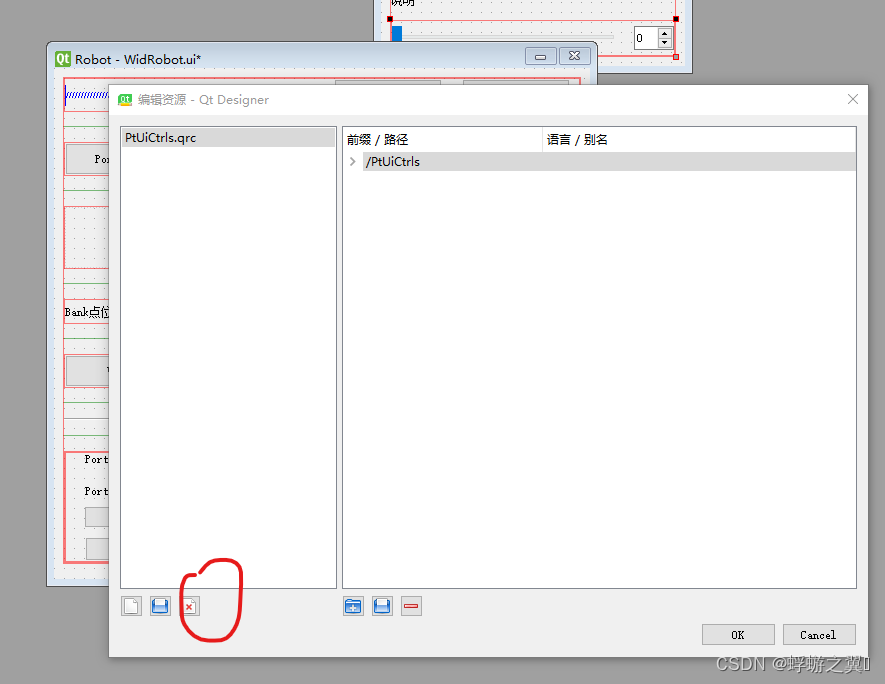Click the 语言 / 别名 column header
Screen dimensions: 885x684
point(575,139)
